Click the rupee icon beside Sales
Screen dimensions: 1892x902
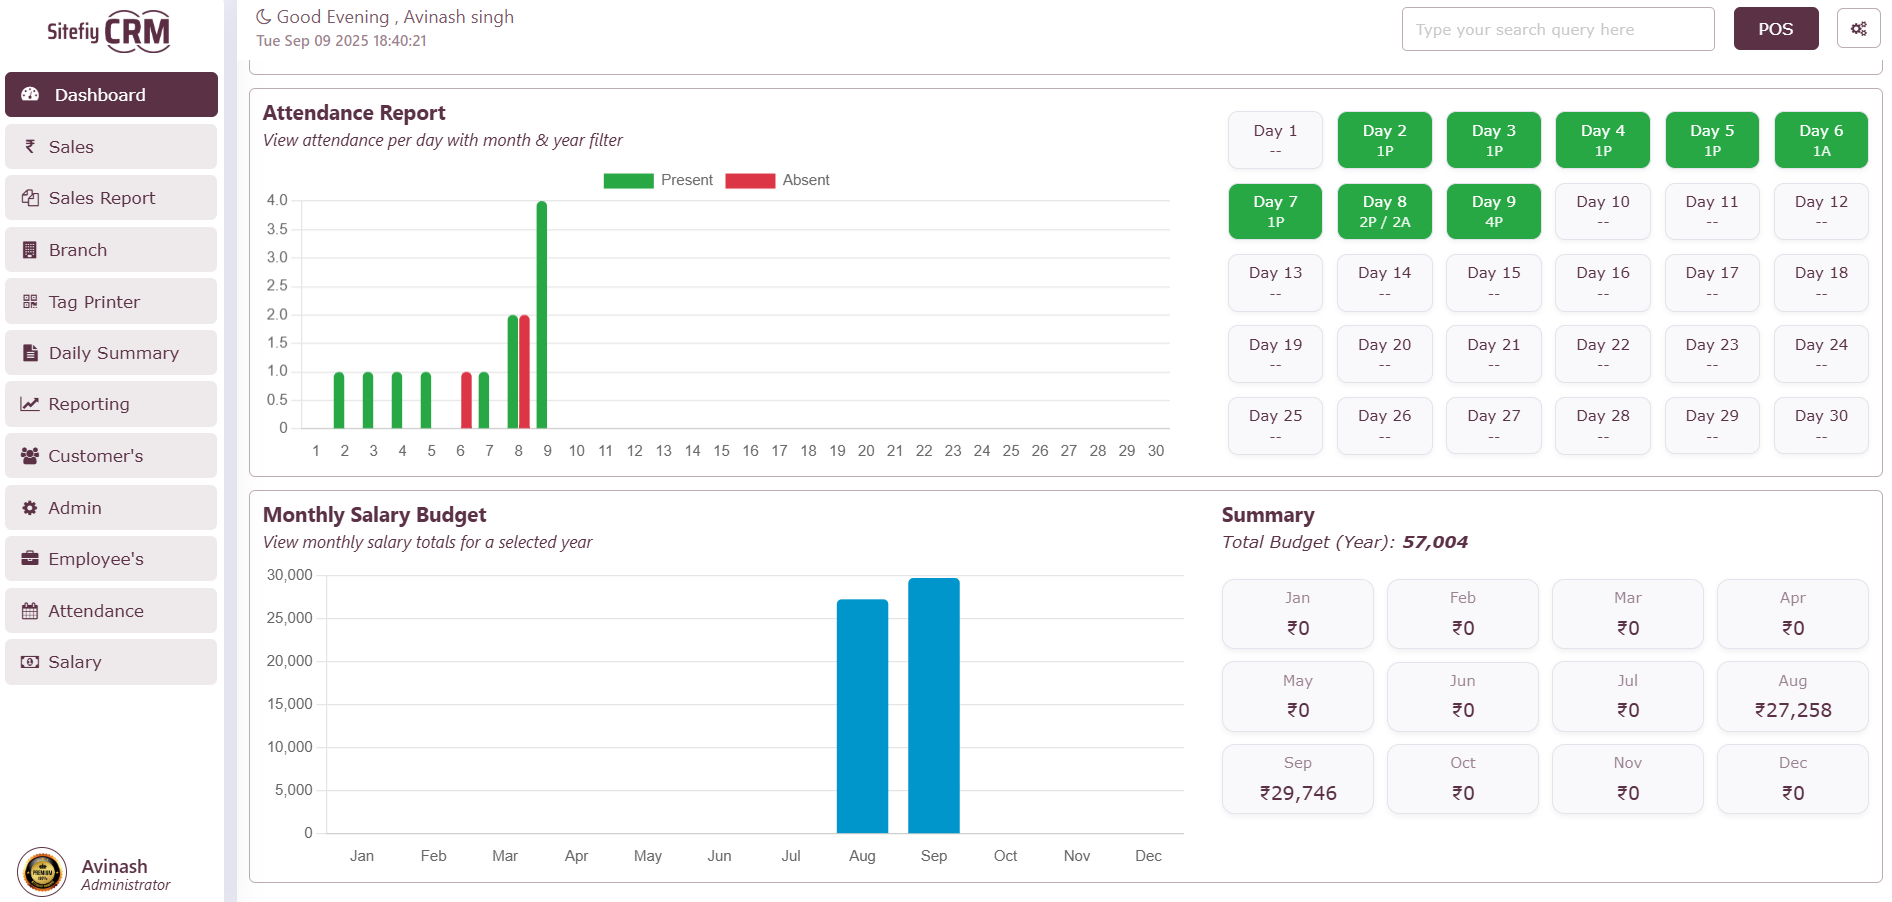pos(30,147)
